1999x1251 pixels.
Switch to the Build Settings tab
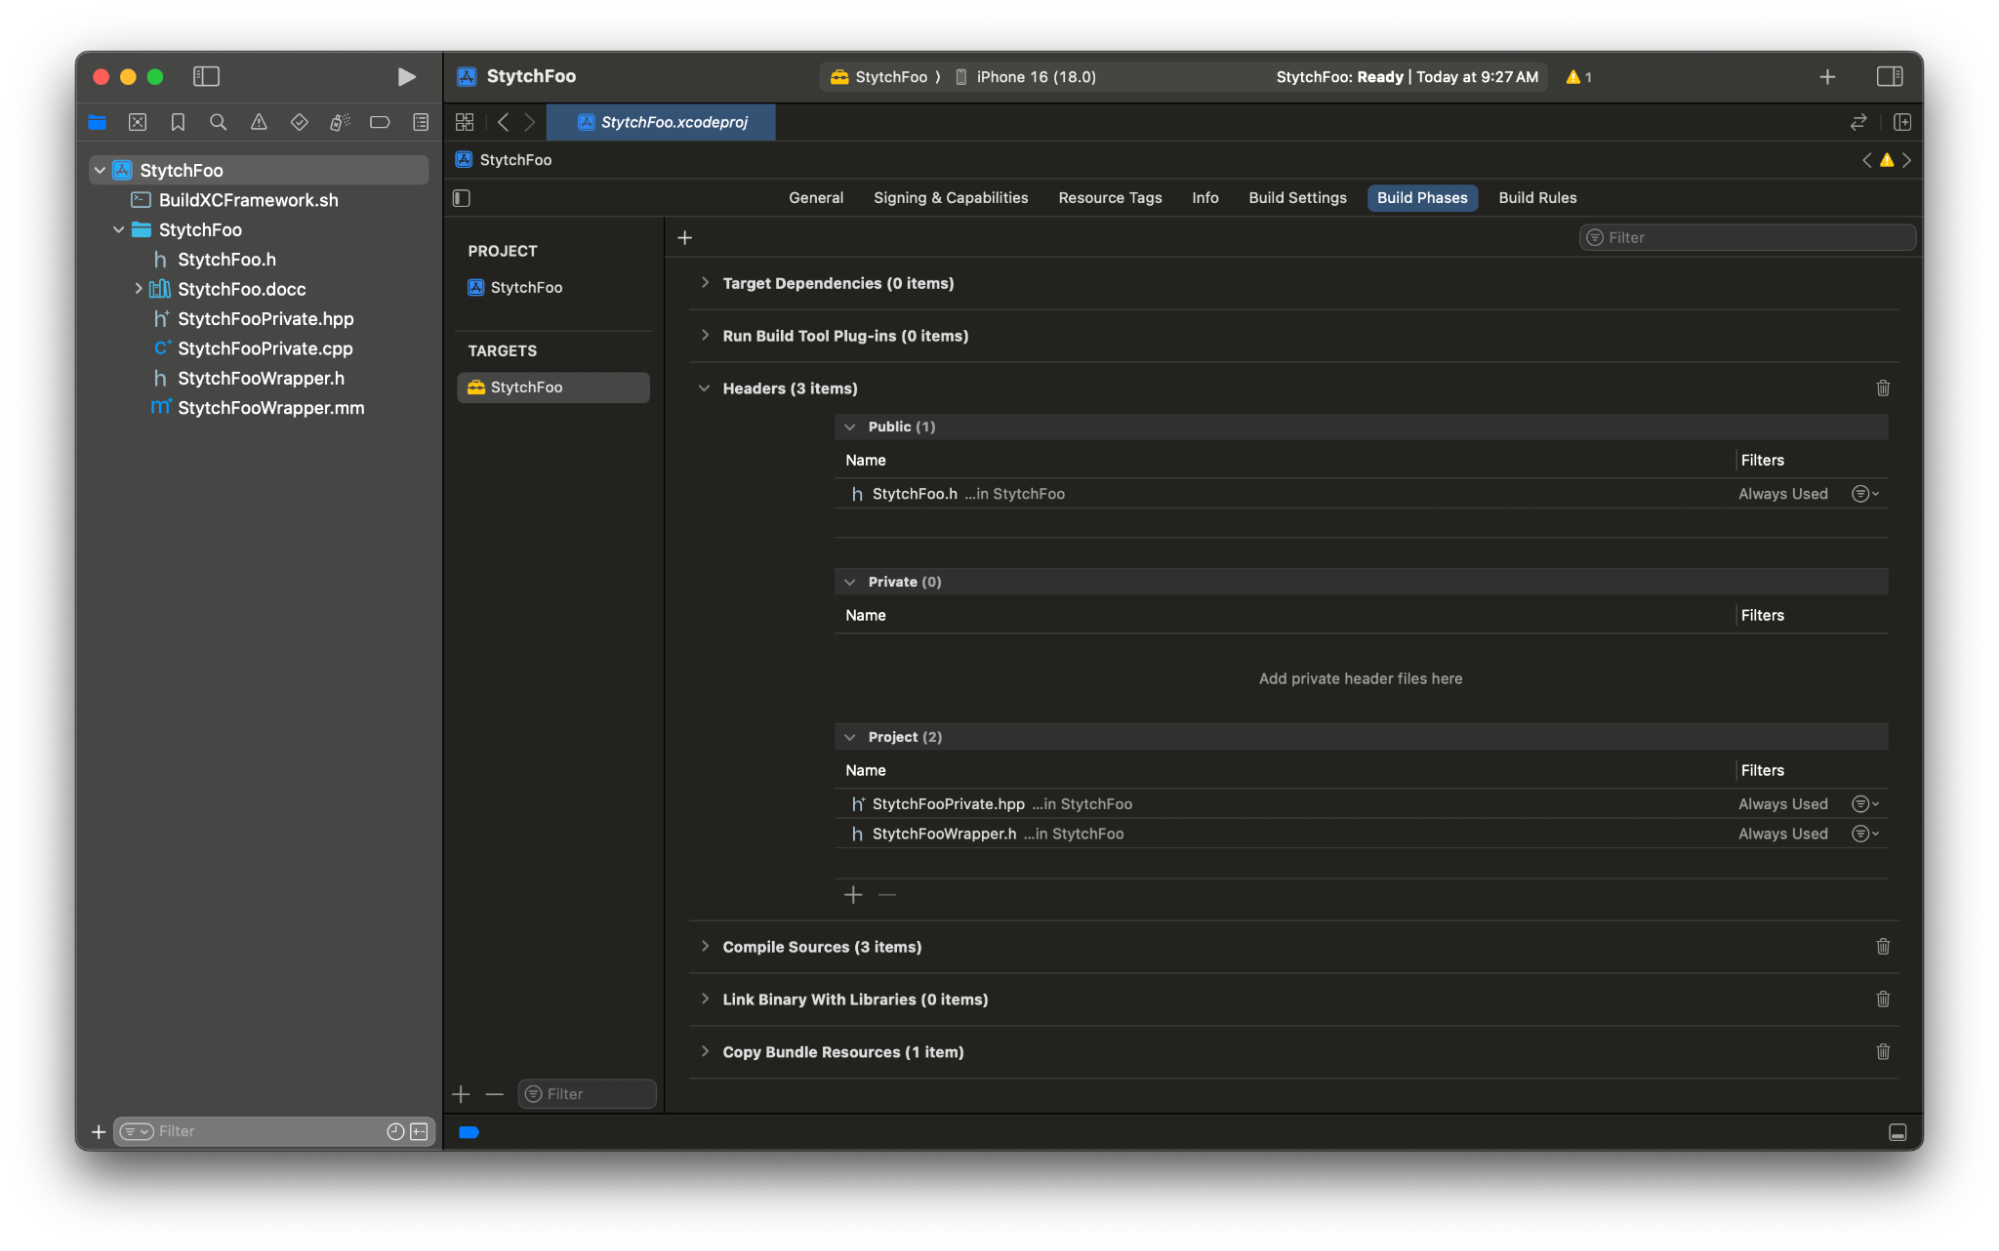tap(1297, 198)
